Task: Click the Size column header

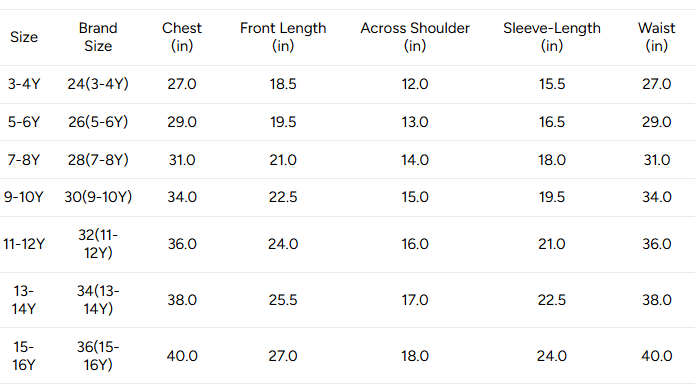Action: [24, 37]
